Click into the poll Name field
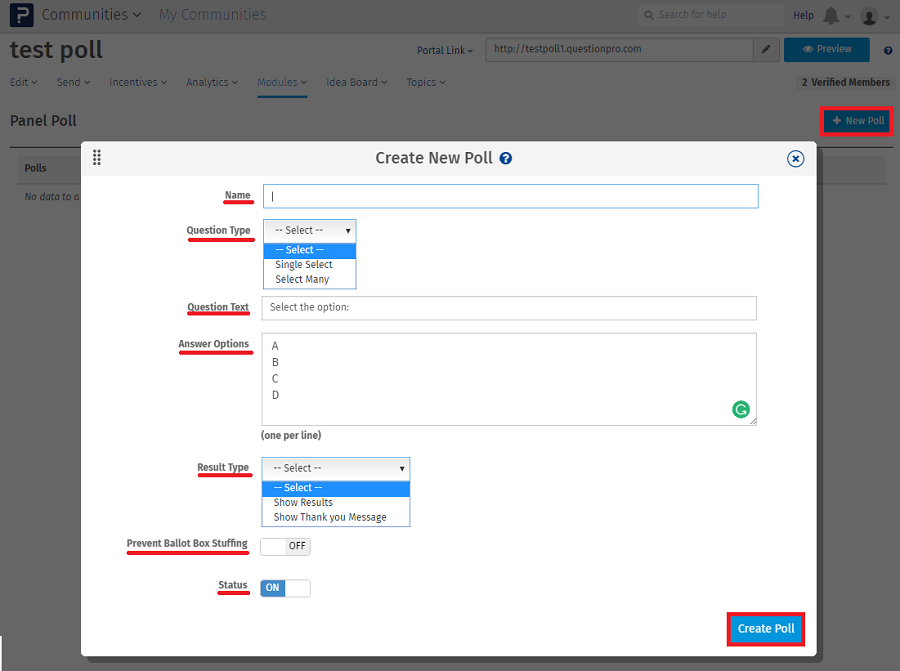The image size is (900, 671). [510, 196]
